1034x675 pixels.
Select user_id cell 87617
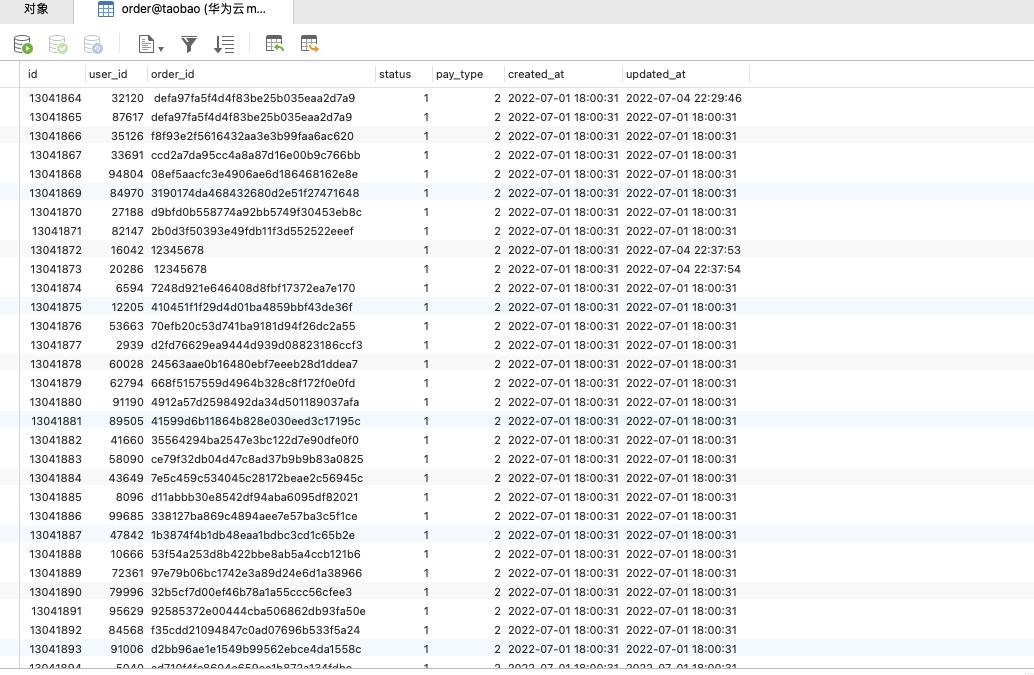127,117
